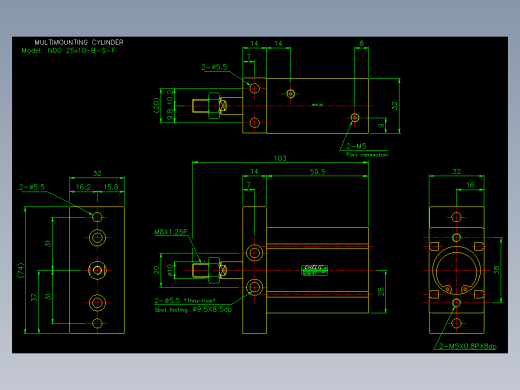Click the 103 overall length dimension
The height and width of the screenshot is (390, 520).
coord(280,158)
